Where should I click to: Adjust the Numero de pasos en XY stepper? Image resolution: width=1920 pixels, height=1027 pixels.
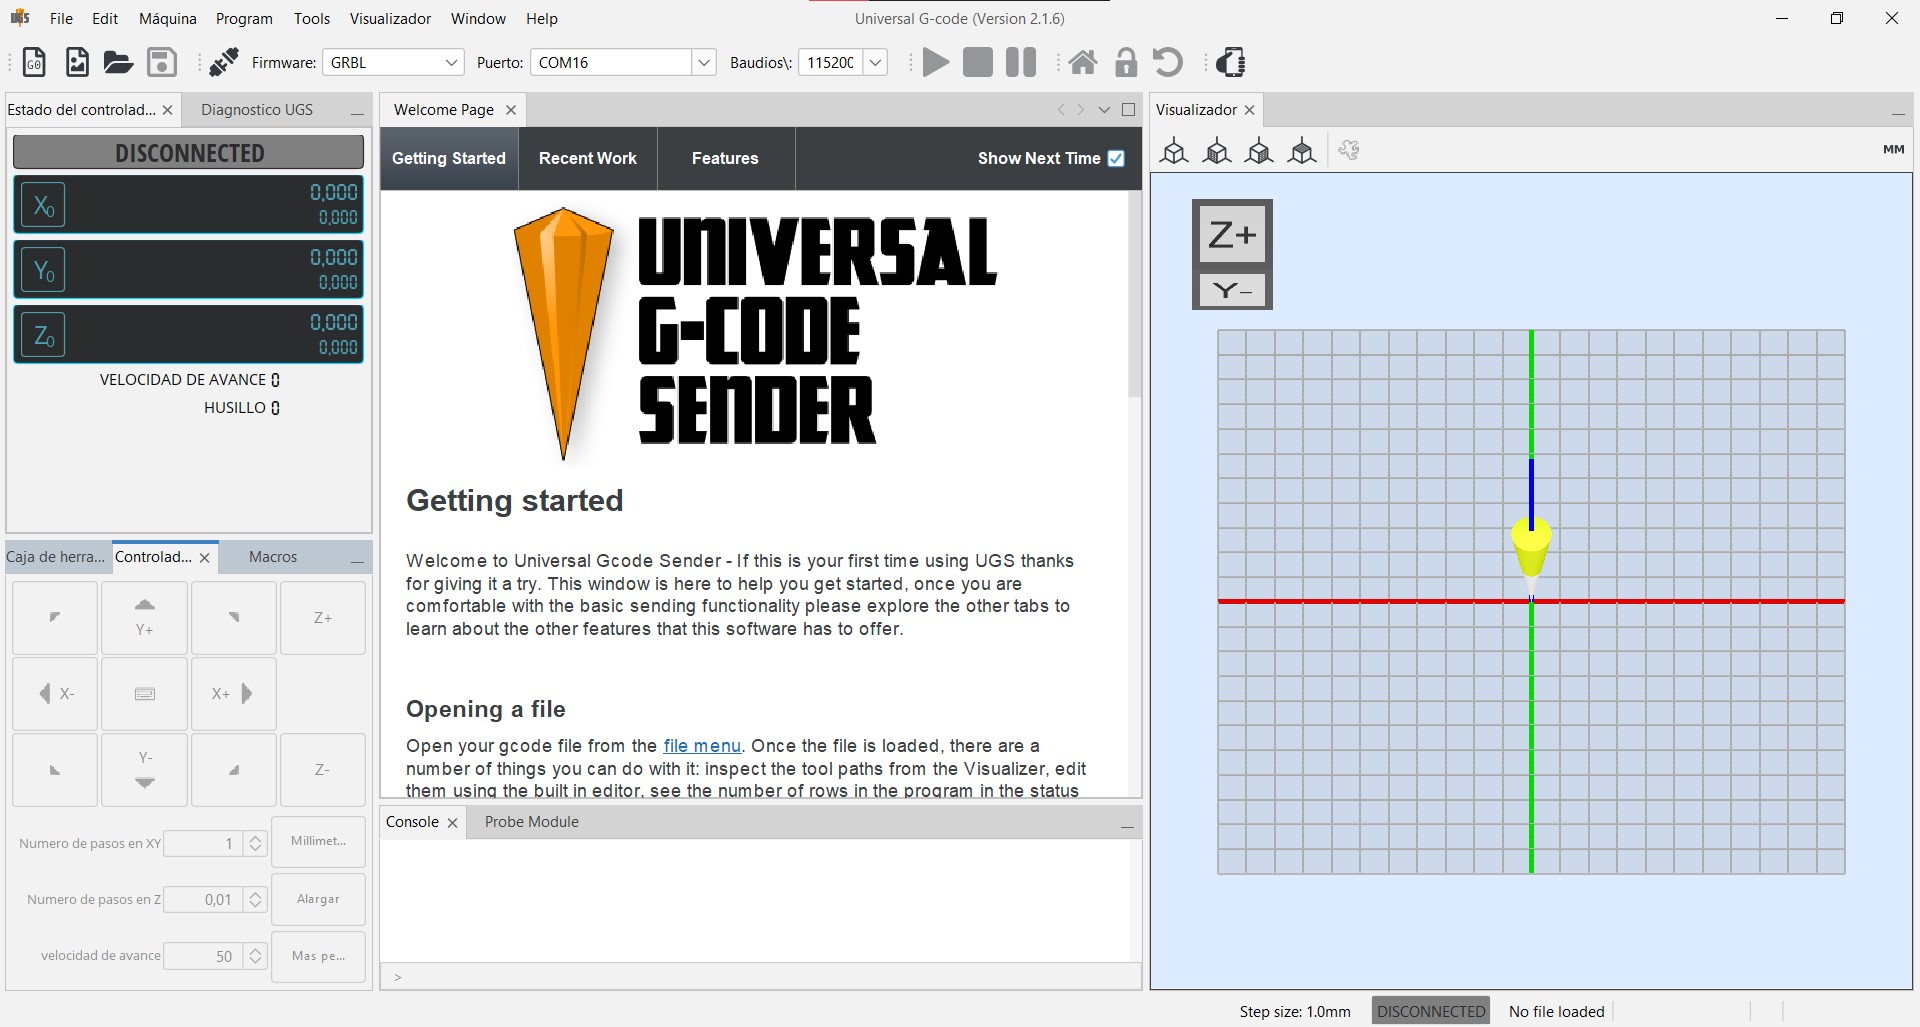[255, 844]
